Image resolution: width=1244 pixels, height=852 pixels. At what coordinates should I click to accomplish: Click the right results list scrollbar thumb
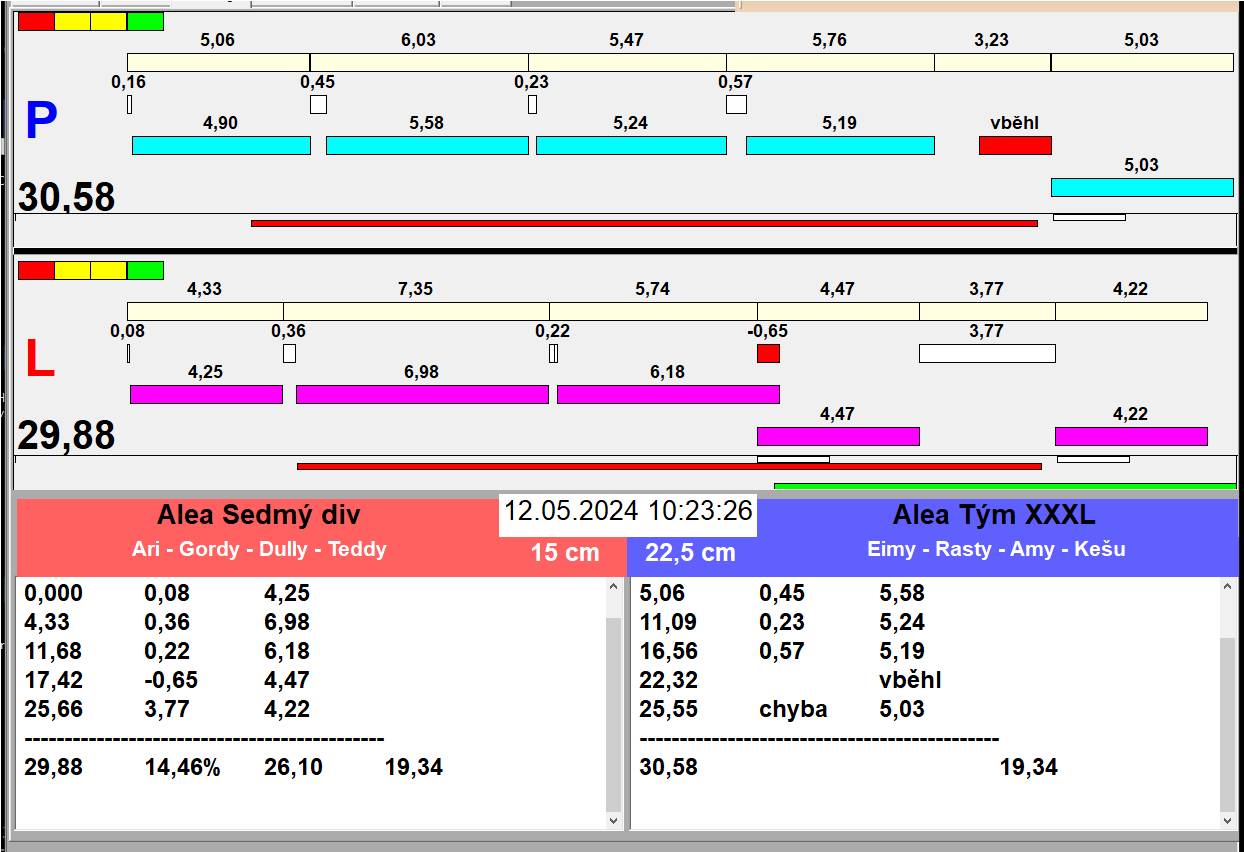tap(1229, 723)
